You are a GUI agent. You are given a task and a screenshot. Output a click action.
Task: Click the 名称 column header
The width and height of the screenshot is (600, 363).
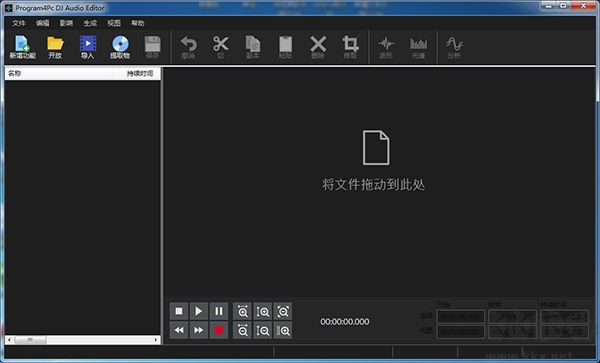(x=59, y=73)
